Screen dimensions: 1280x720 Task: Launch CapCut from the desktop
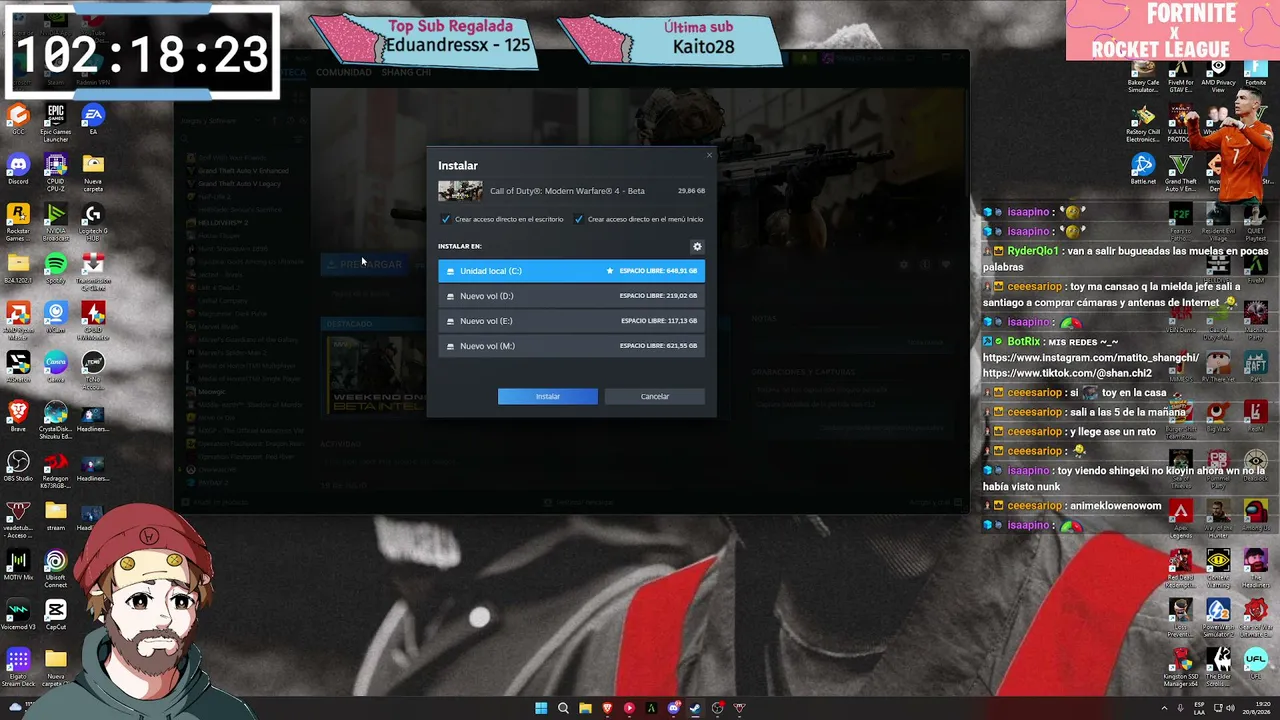(x=56, y=615)
